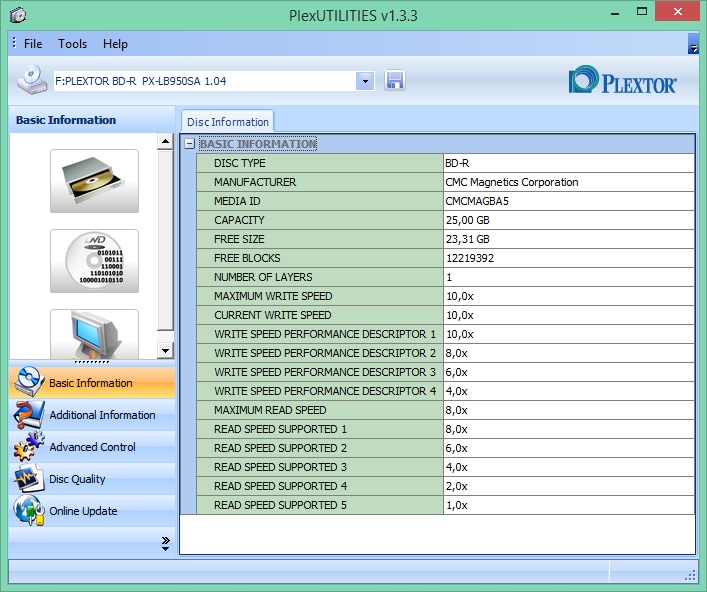Click the Additional Information icon

coord(28,415)
